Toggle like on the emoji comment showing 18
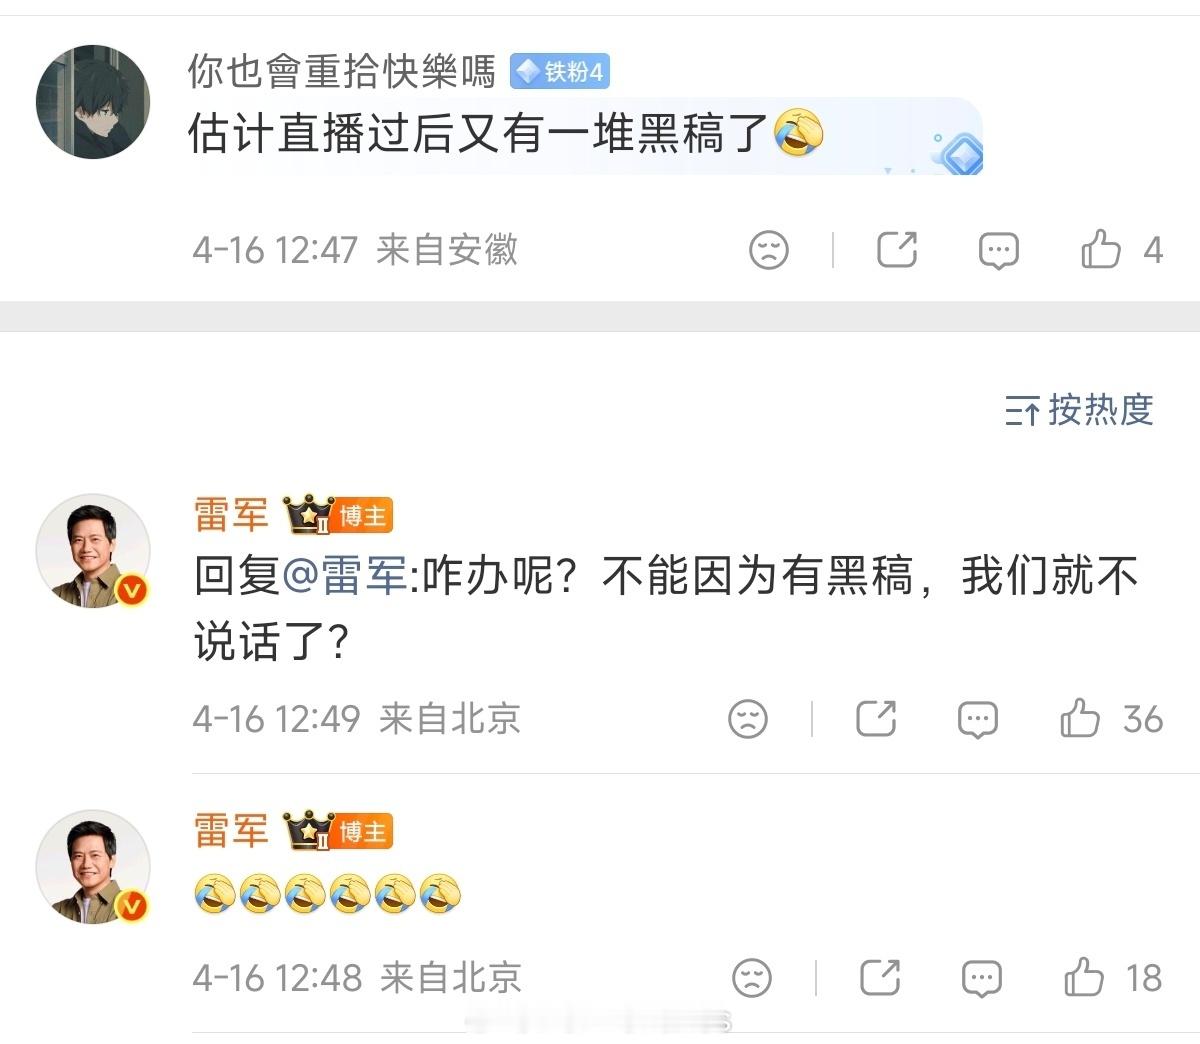 pos(1087,978)
